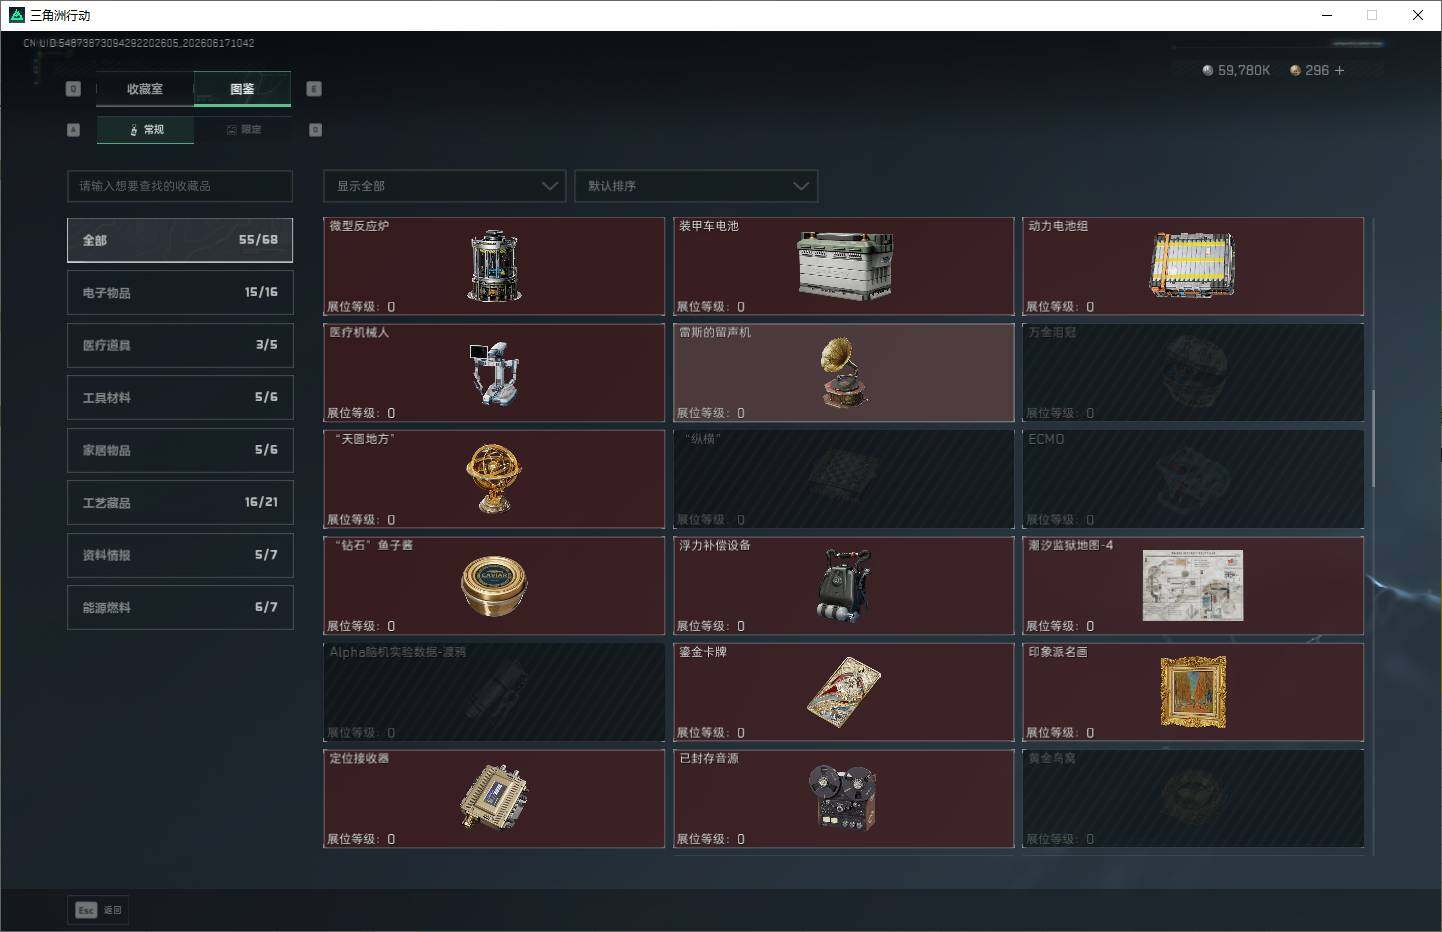Select the 医疗道具 category
1442x932 pixels.
pos(180,345)
